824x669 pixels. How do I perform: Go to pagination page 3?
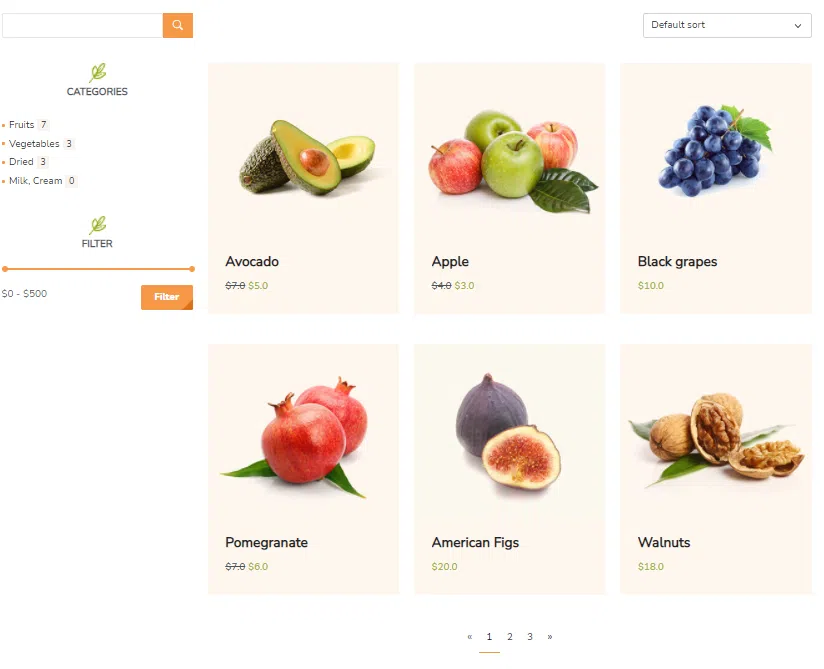(x=530, y=636)
